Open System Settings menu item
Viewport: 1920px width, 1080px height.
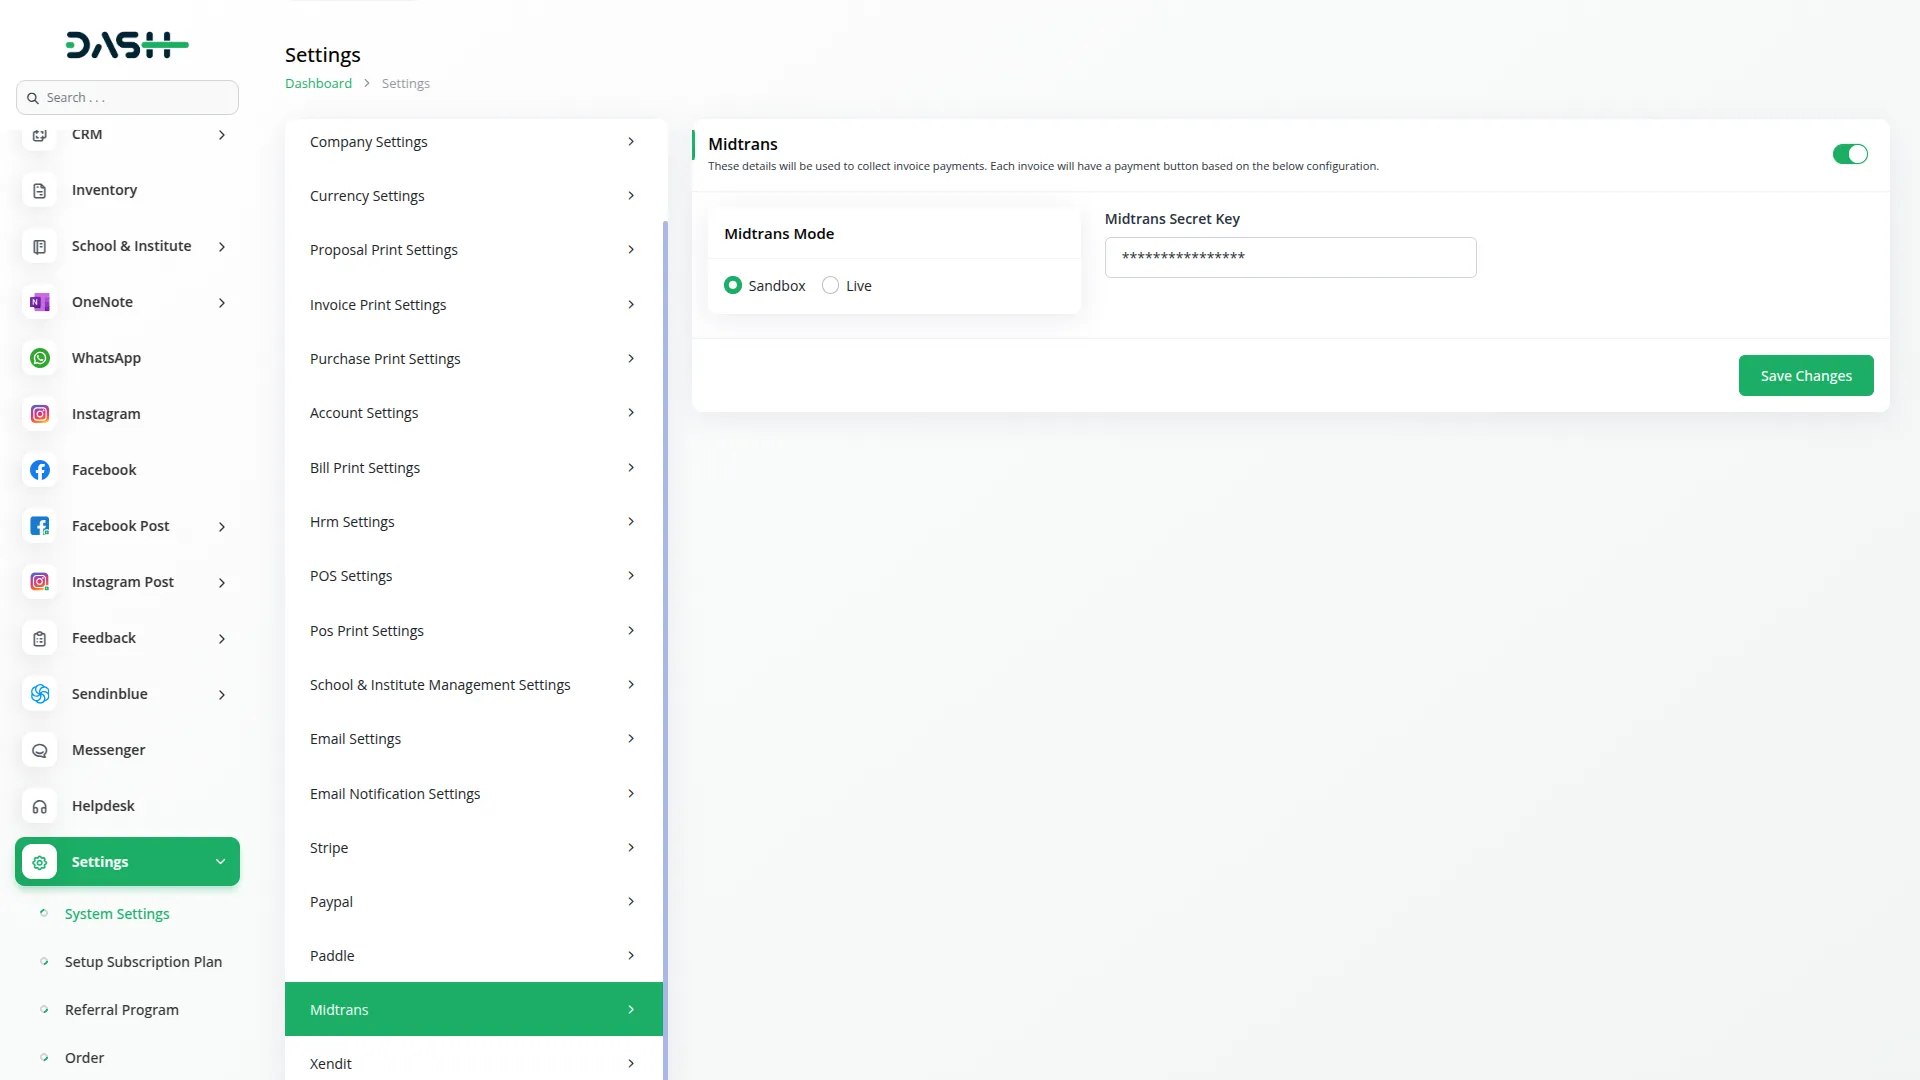(116, 913)
